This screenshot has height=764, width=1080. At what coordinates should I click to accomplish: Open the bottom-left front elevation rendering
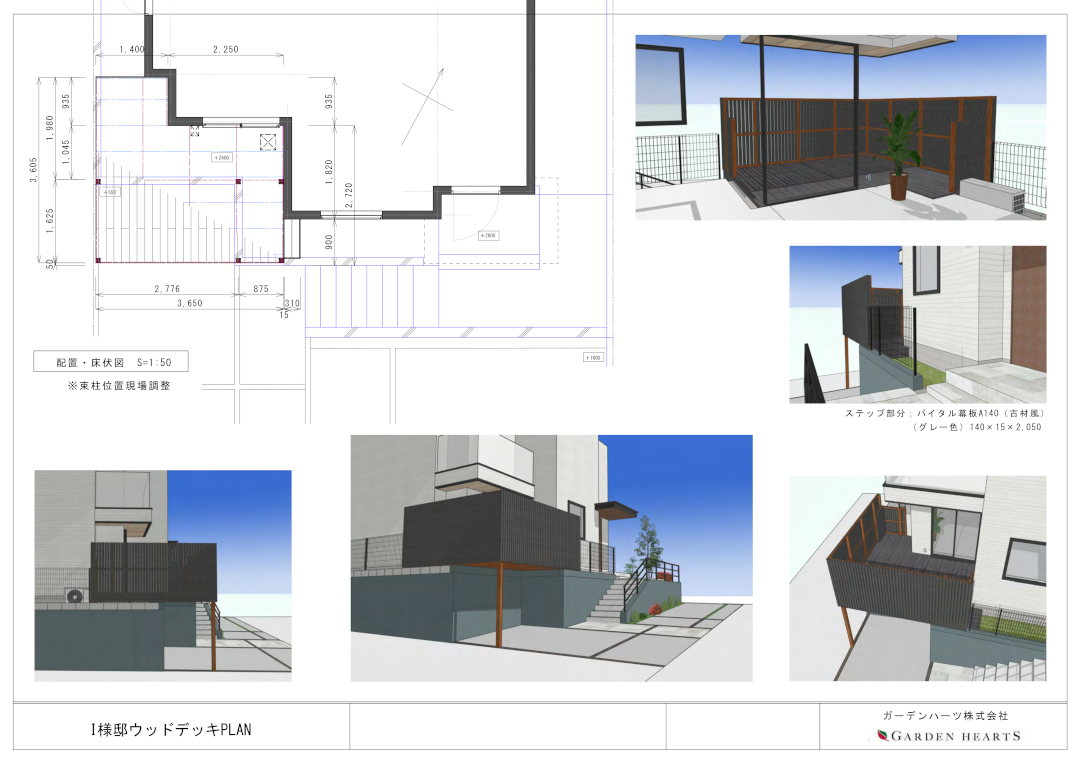[163, 576]
